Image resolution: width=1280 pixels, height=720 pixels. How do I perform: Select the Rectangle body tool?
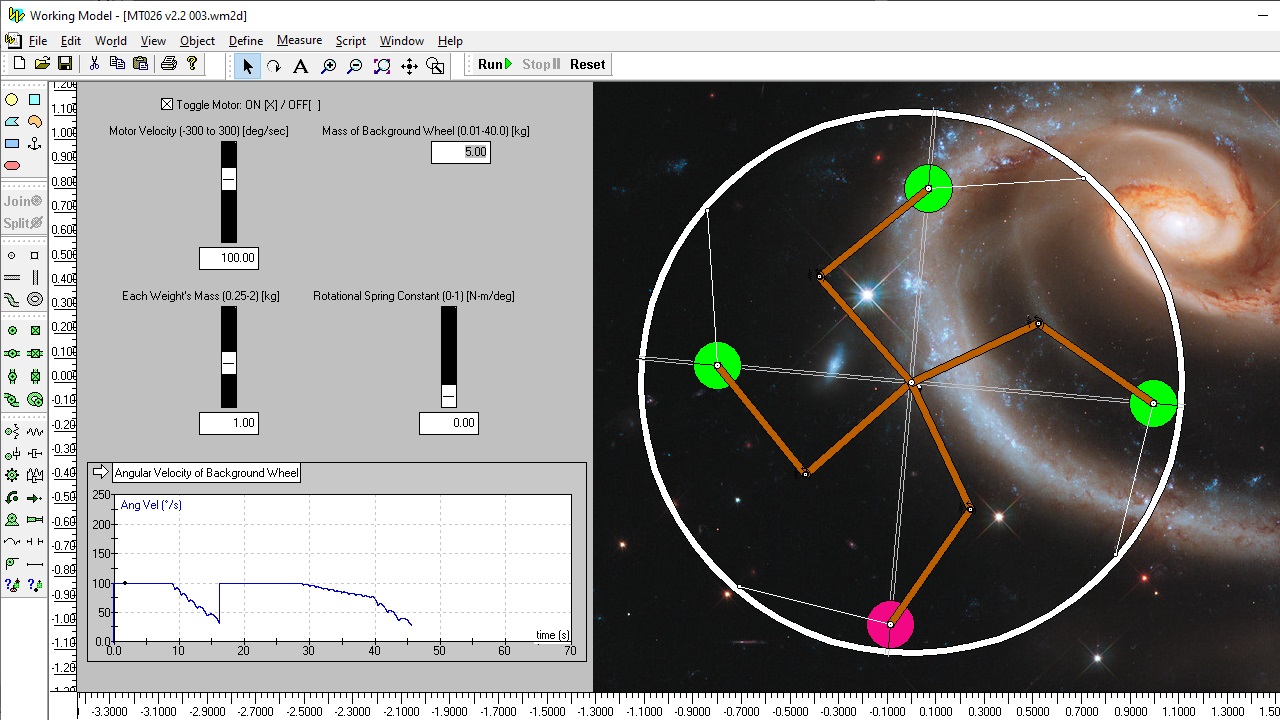[x=12, y=144]
